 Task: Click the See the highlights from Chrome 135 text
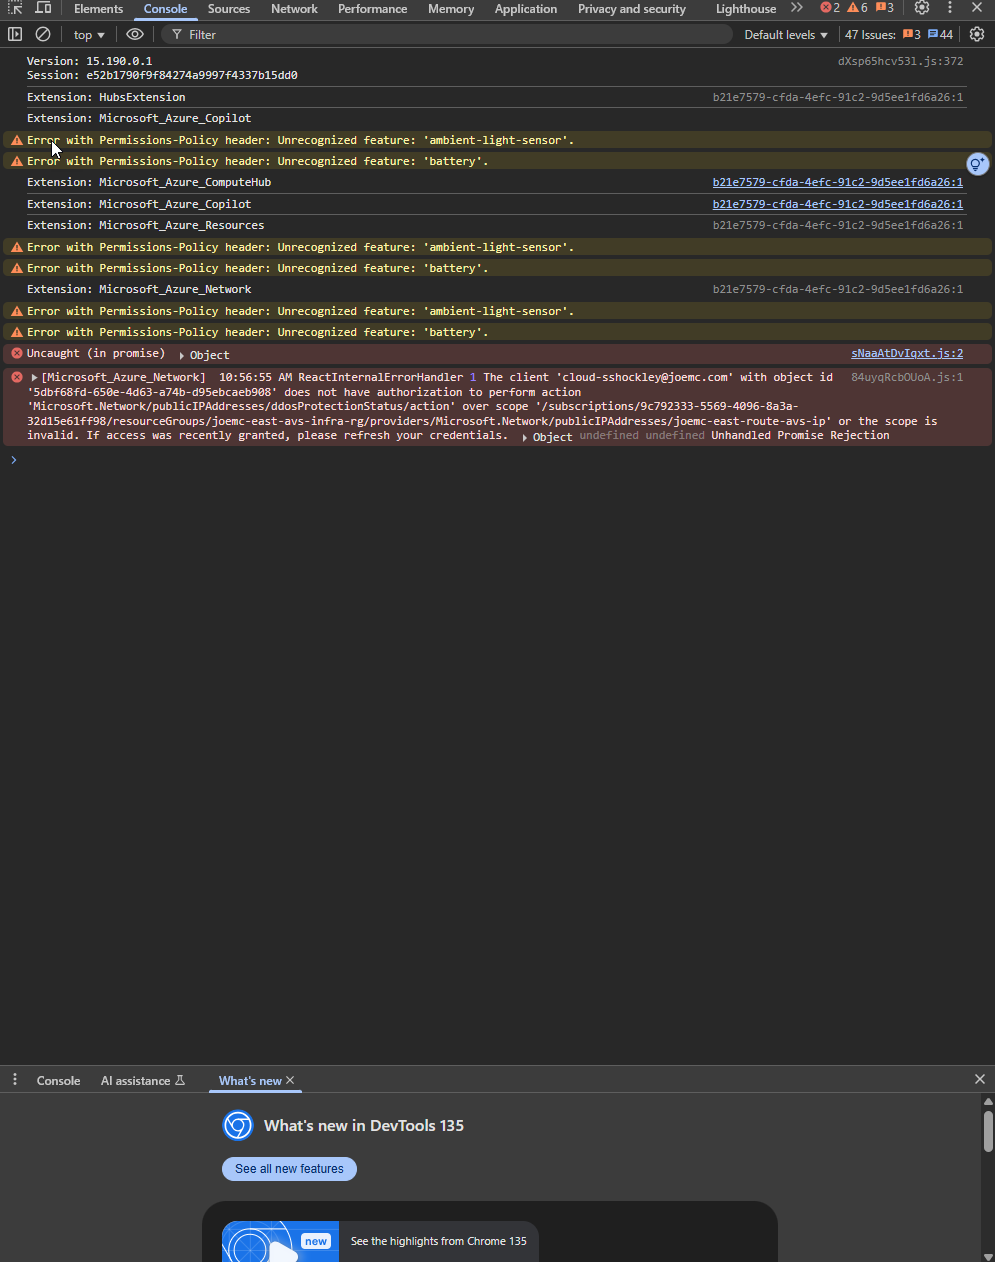point(438,1241)
